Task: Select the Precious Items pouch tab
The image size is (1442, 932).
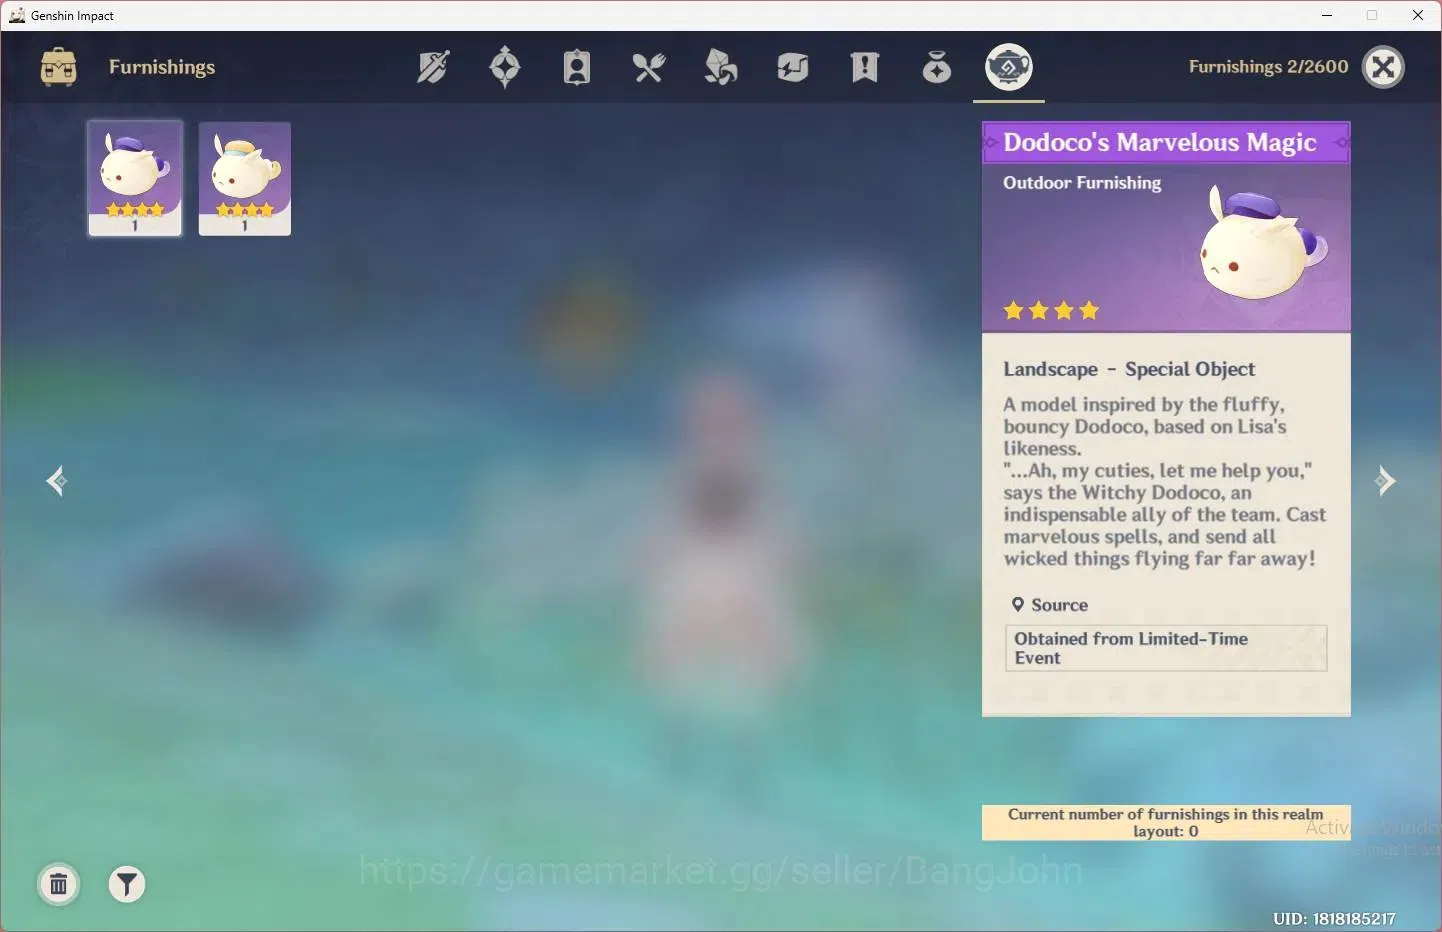Action: click(937, 67)
